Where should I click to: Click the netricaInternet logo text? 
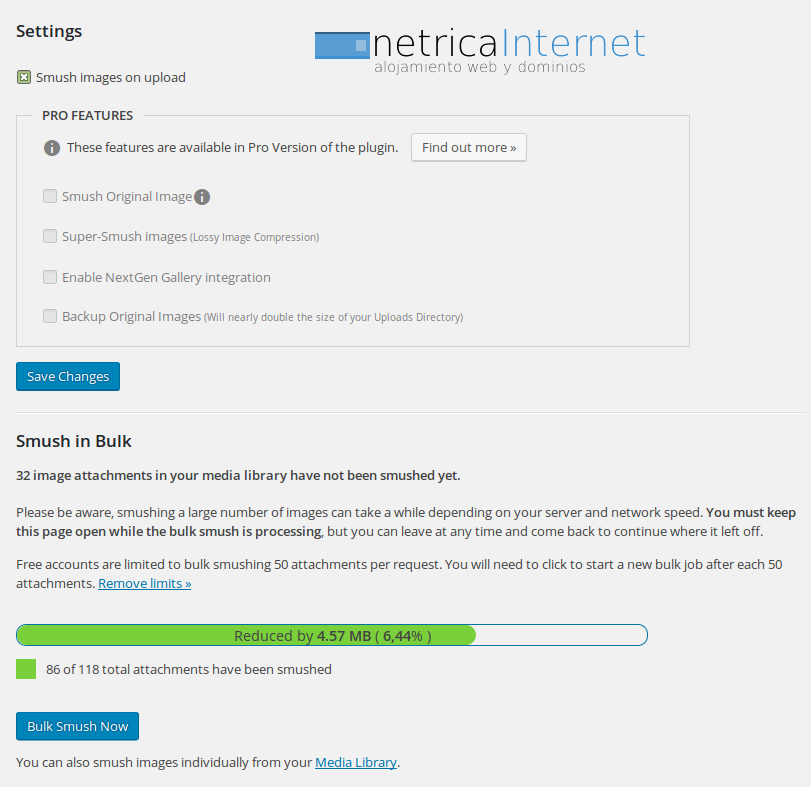[508, 43]
